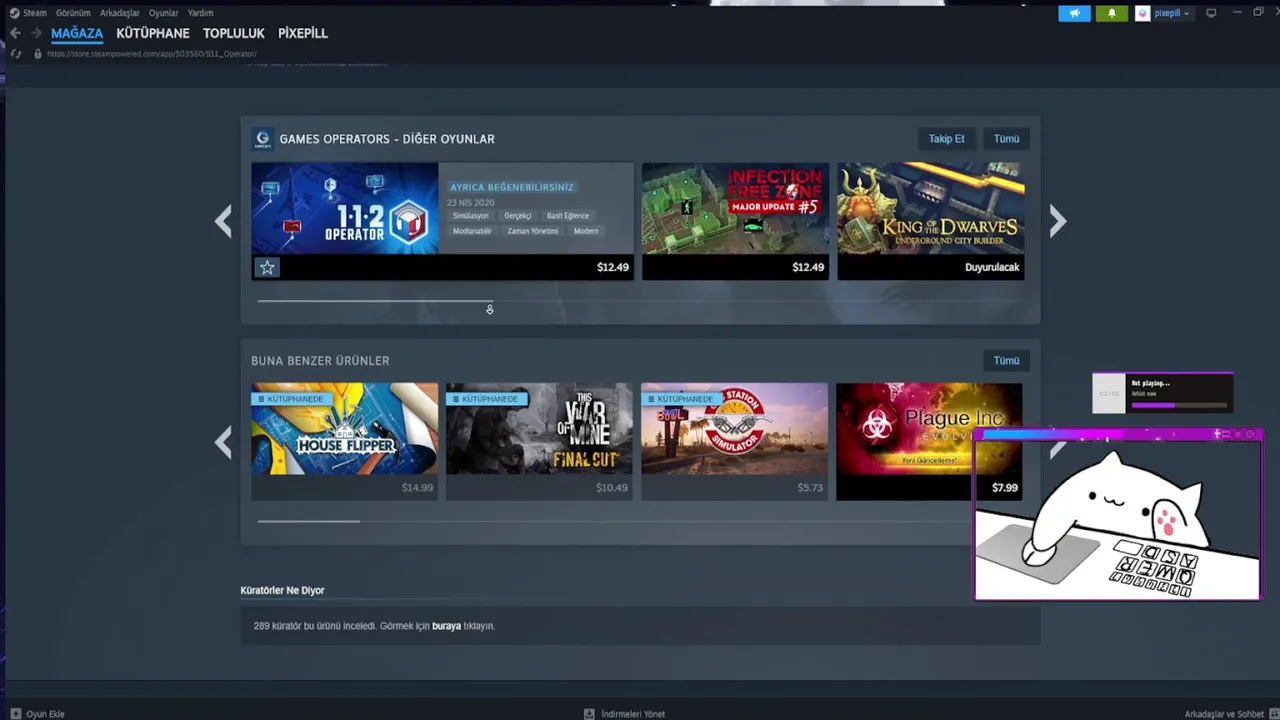Image resolution: width=1280 pixels, height=720 pixels.
Task: Click the Oyun Ekle plus icon
Action: [x=15, y=714]
